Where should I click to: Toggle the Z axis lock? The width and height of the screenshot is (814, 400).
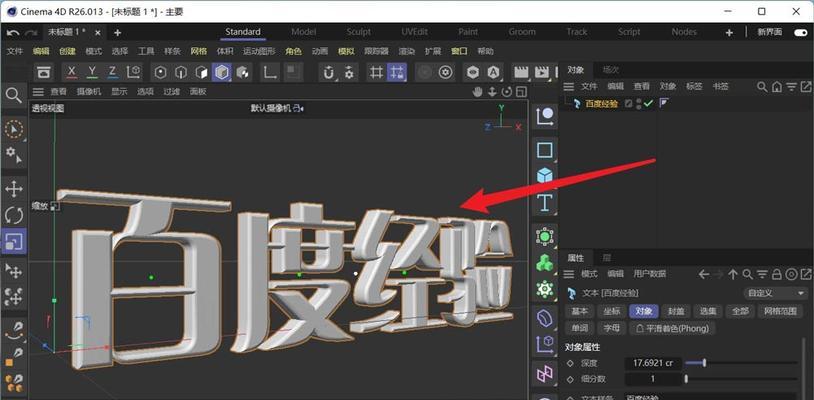(x=112, y=73)
